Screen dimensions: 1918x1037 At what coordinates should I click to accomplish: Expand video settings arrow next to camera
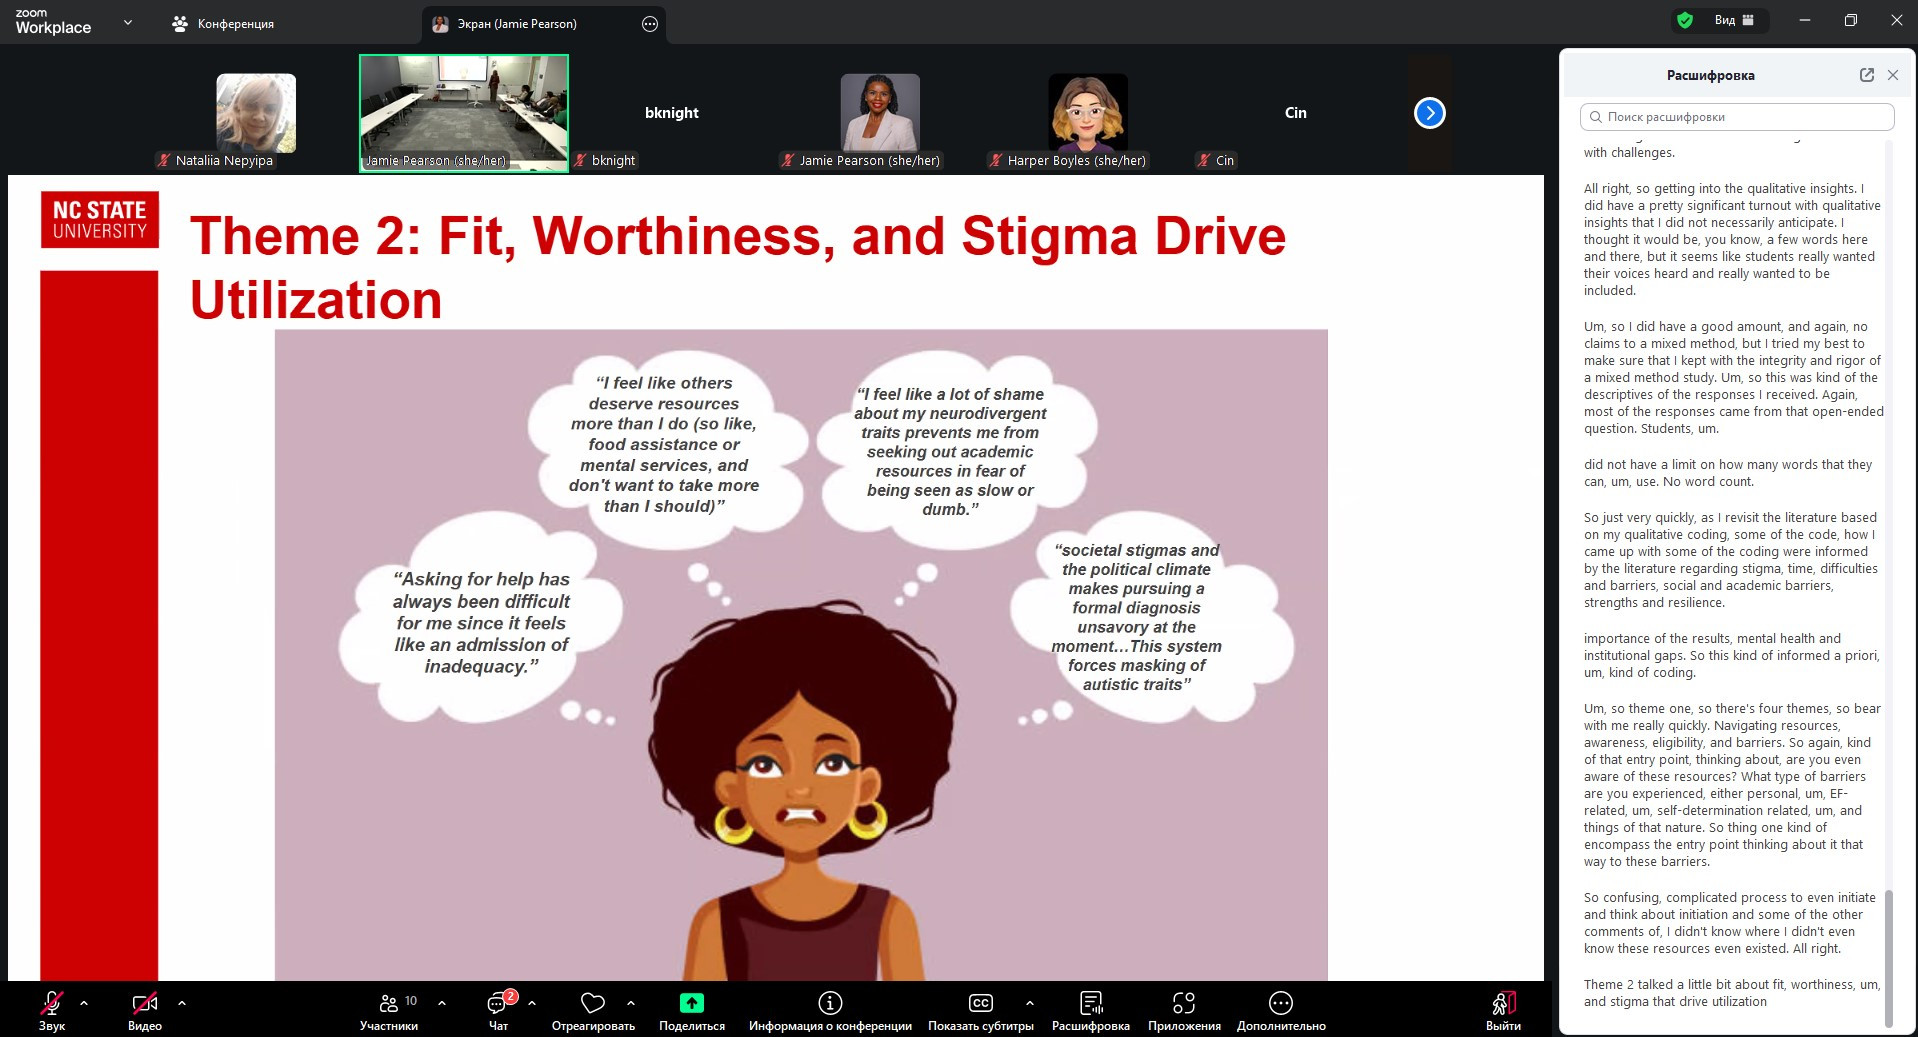pos(182,1002)
